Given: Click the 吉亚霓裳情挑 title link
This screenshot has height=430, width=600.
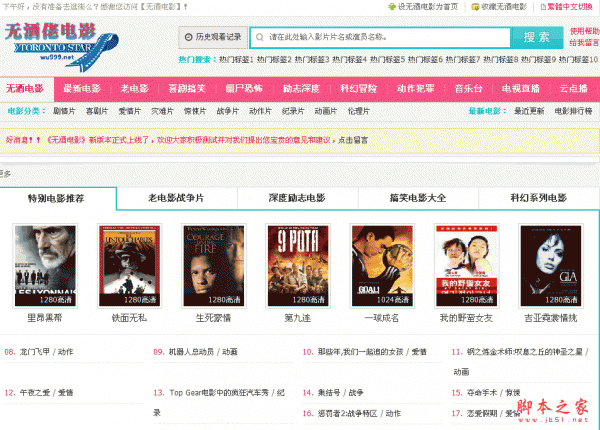Looking at the screenshot, I should click(x=551, y=318).
